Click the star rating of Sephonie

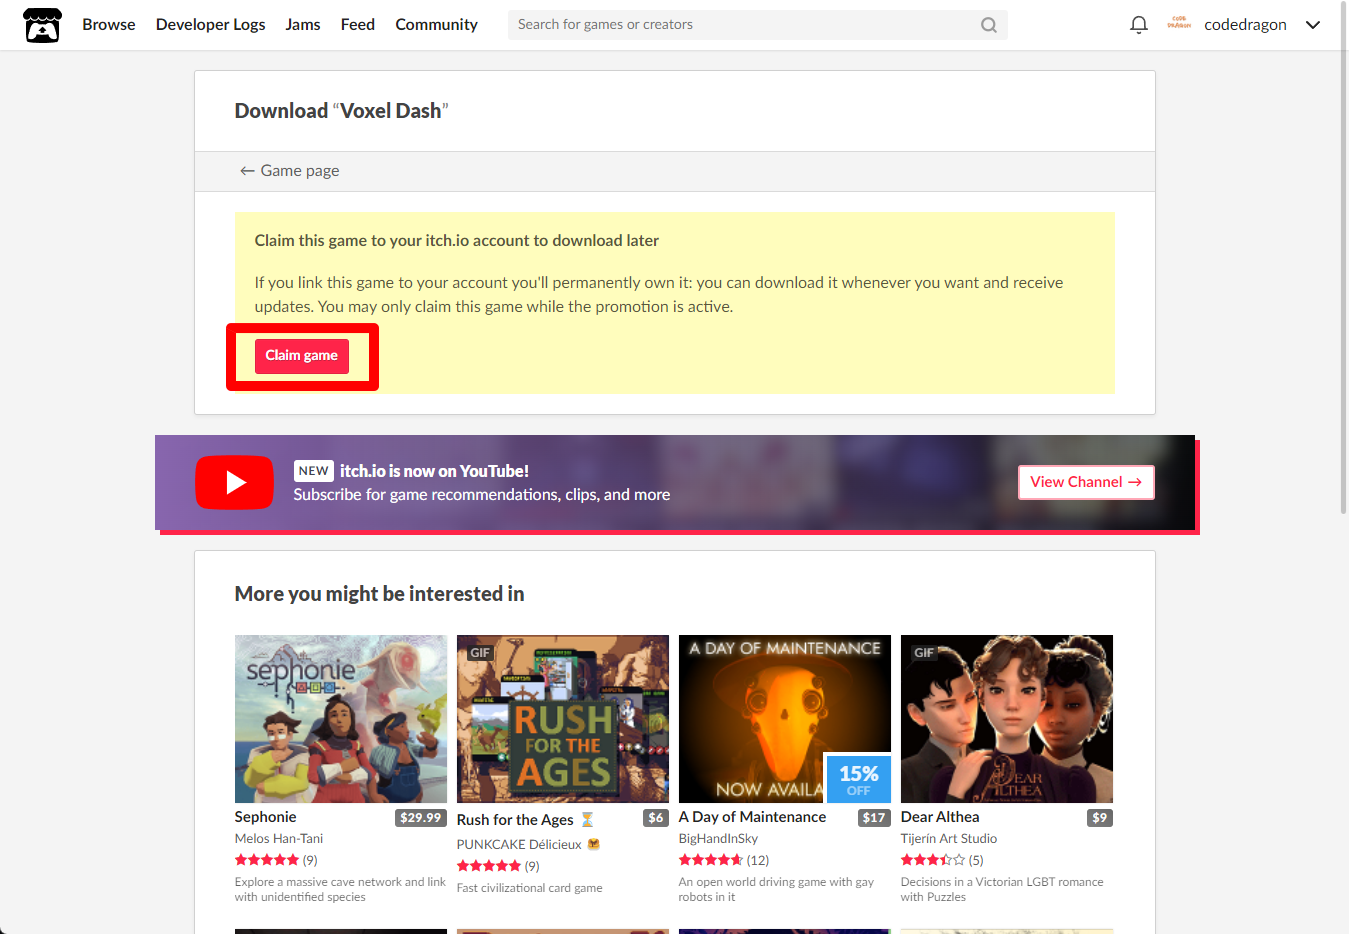click(267, 860)
